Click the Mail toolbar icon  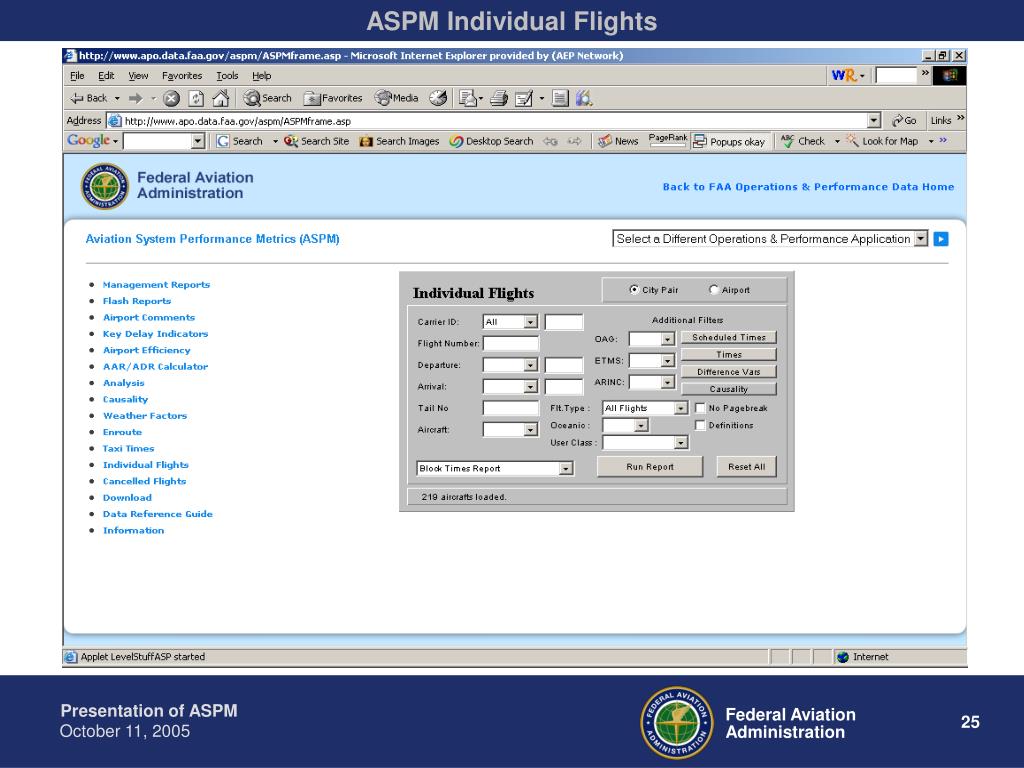pos(468,99)
